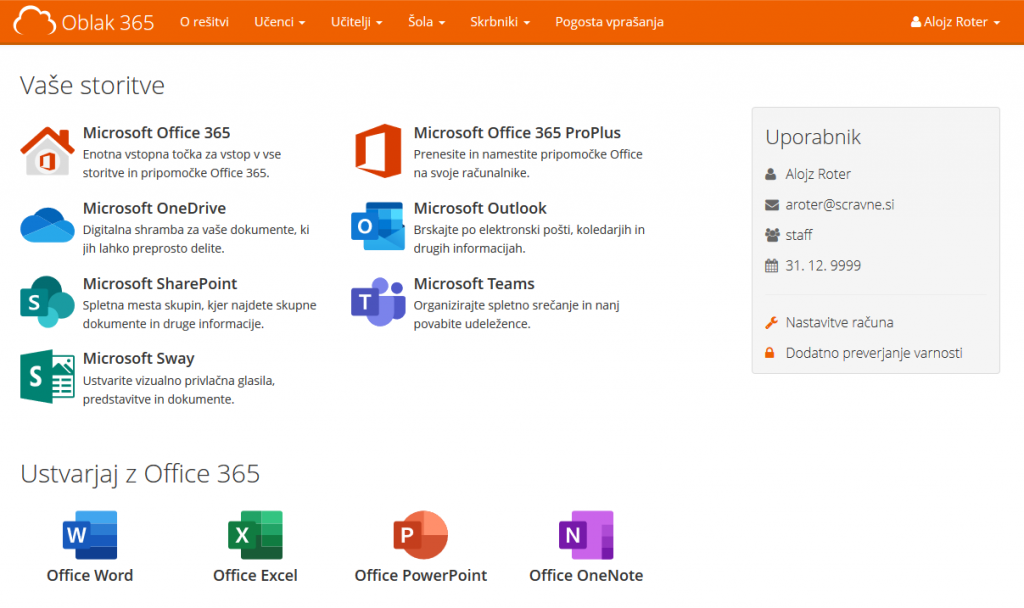Viewport: 1024px width, 608px height.
Task: Open the Microsoft Sway icon
Action: point(47,376)
